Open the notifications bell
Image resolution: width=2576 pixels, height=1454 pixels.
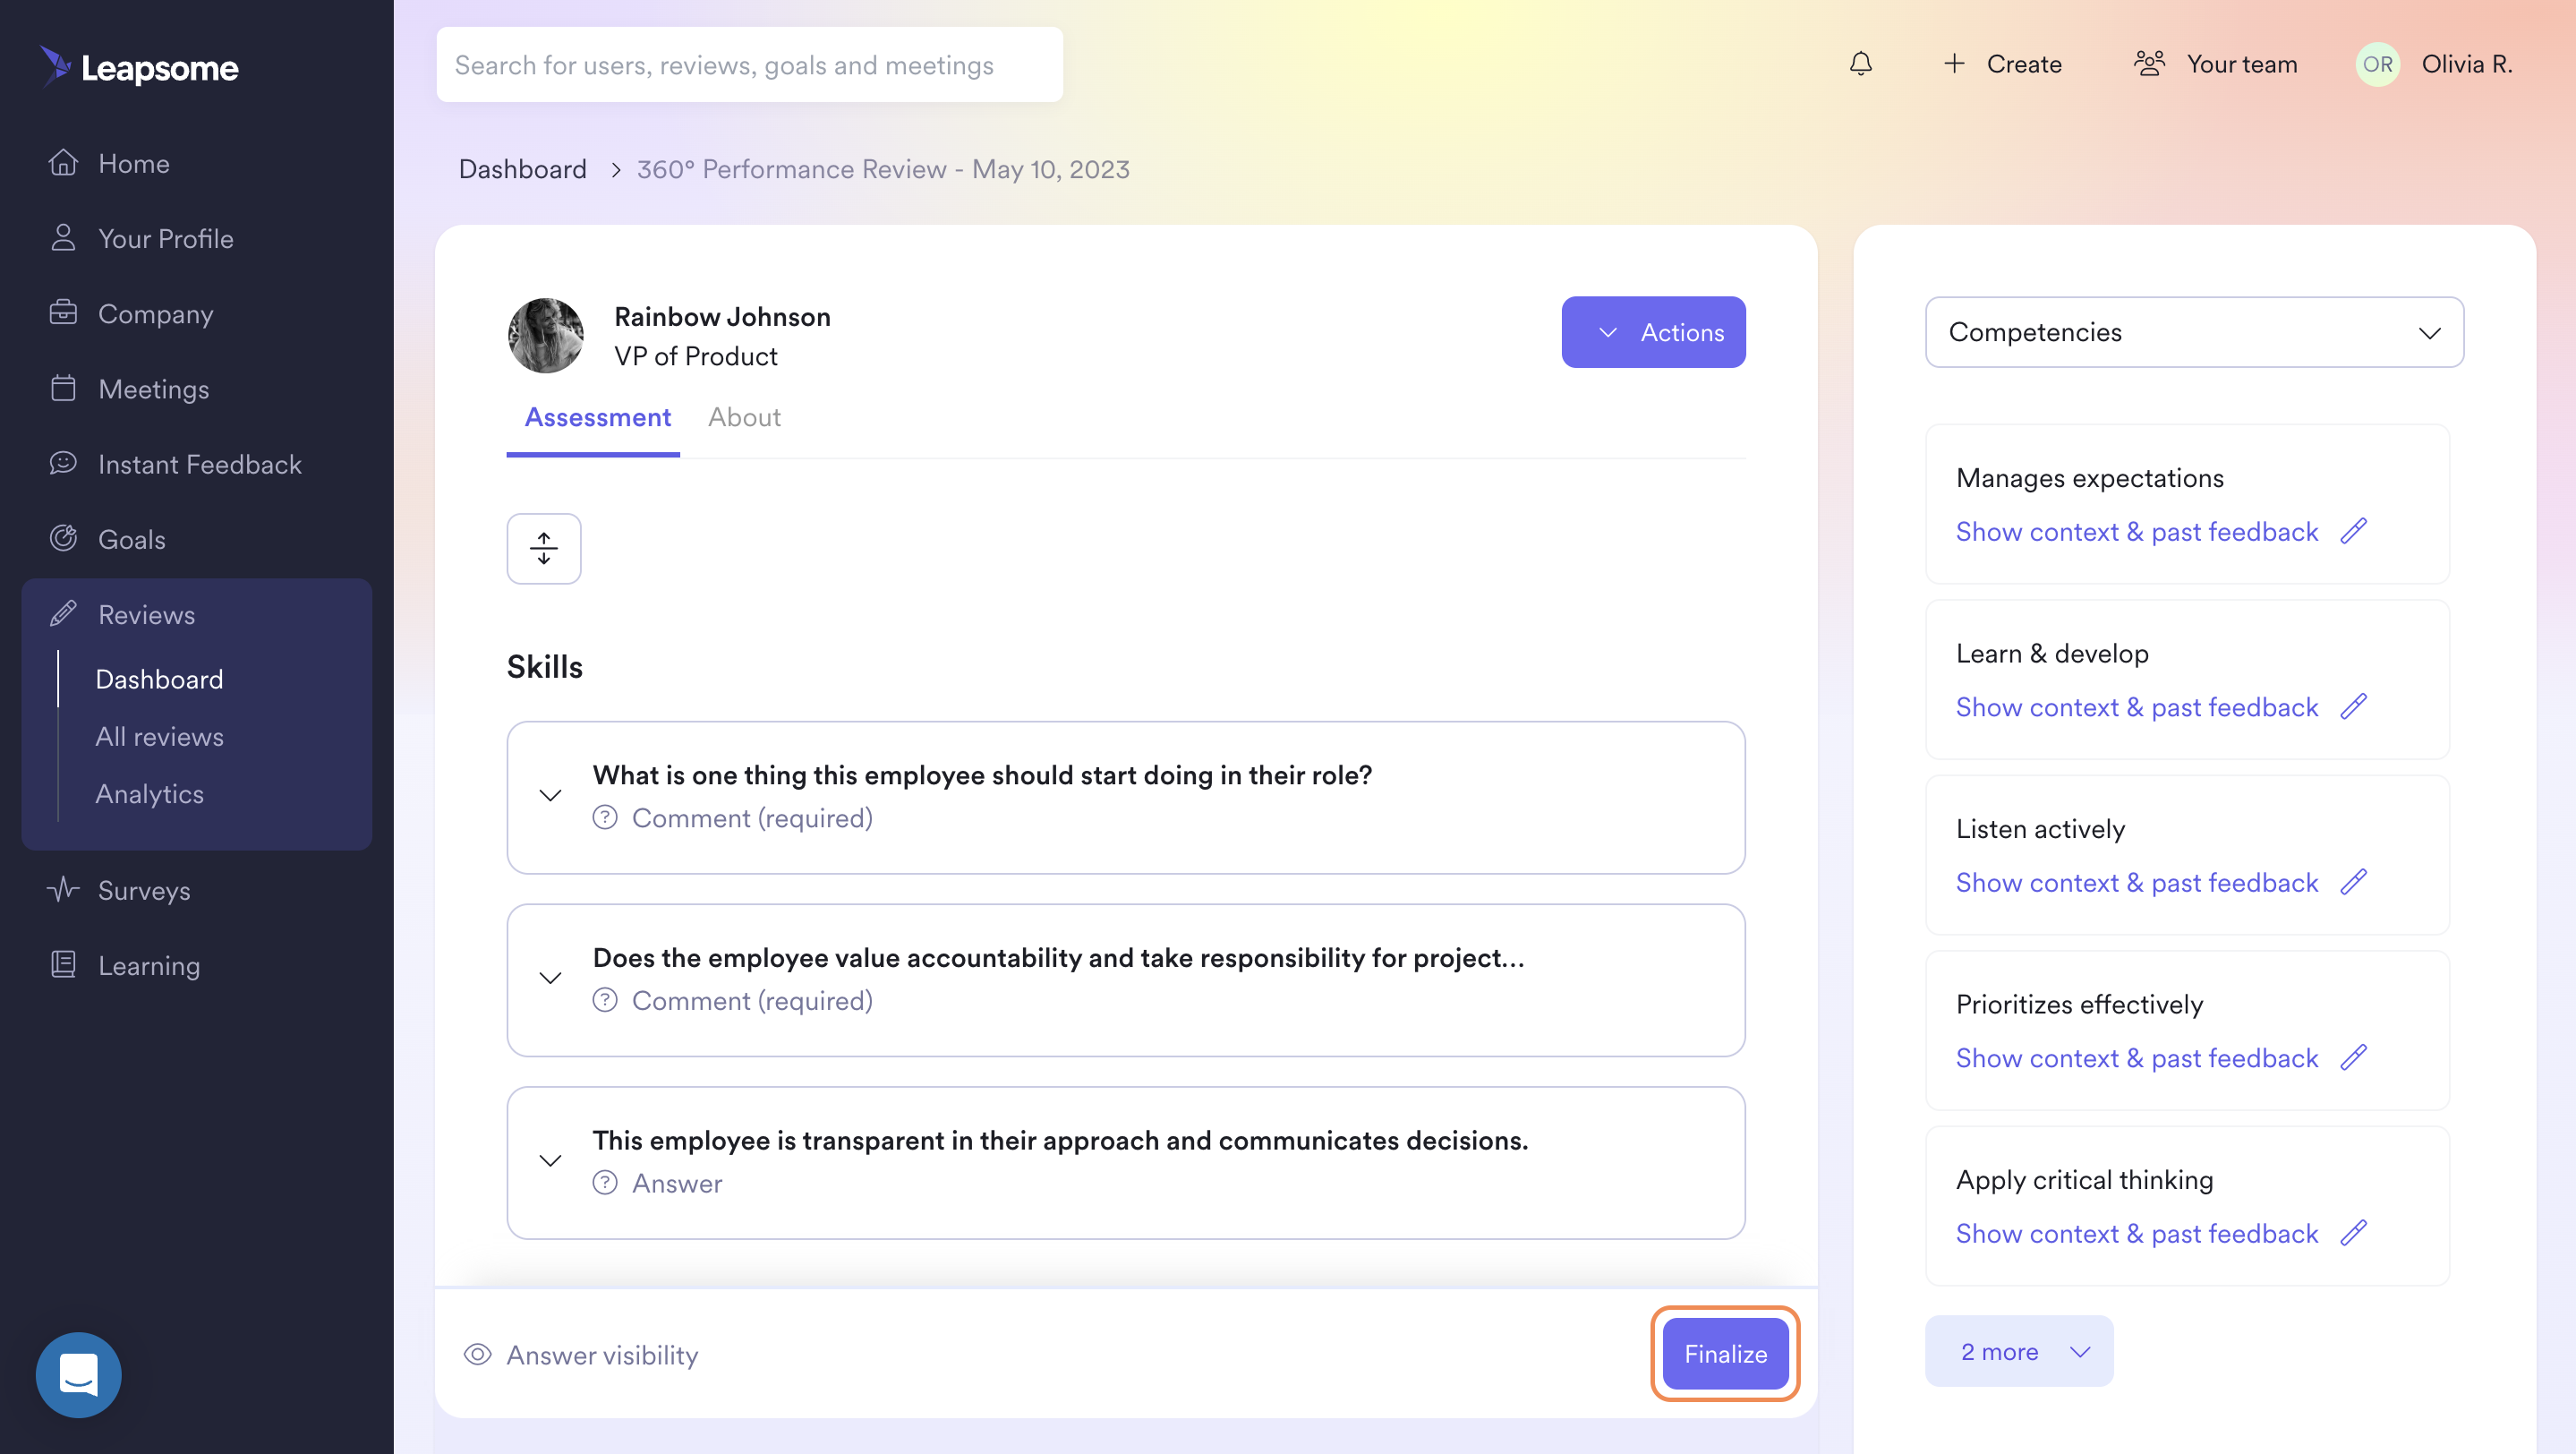tap(1860, 64)
